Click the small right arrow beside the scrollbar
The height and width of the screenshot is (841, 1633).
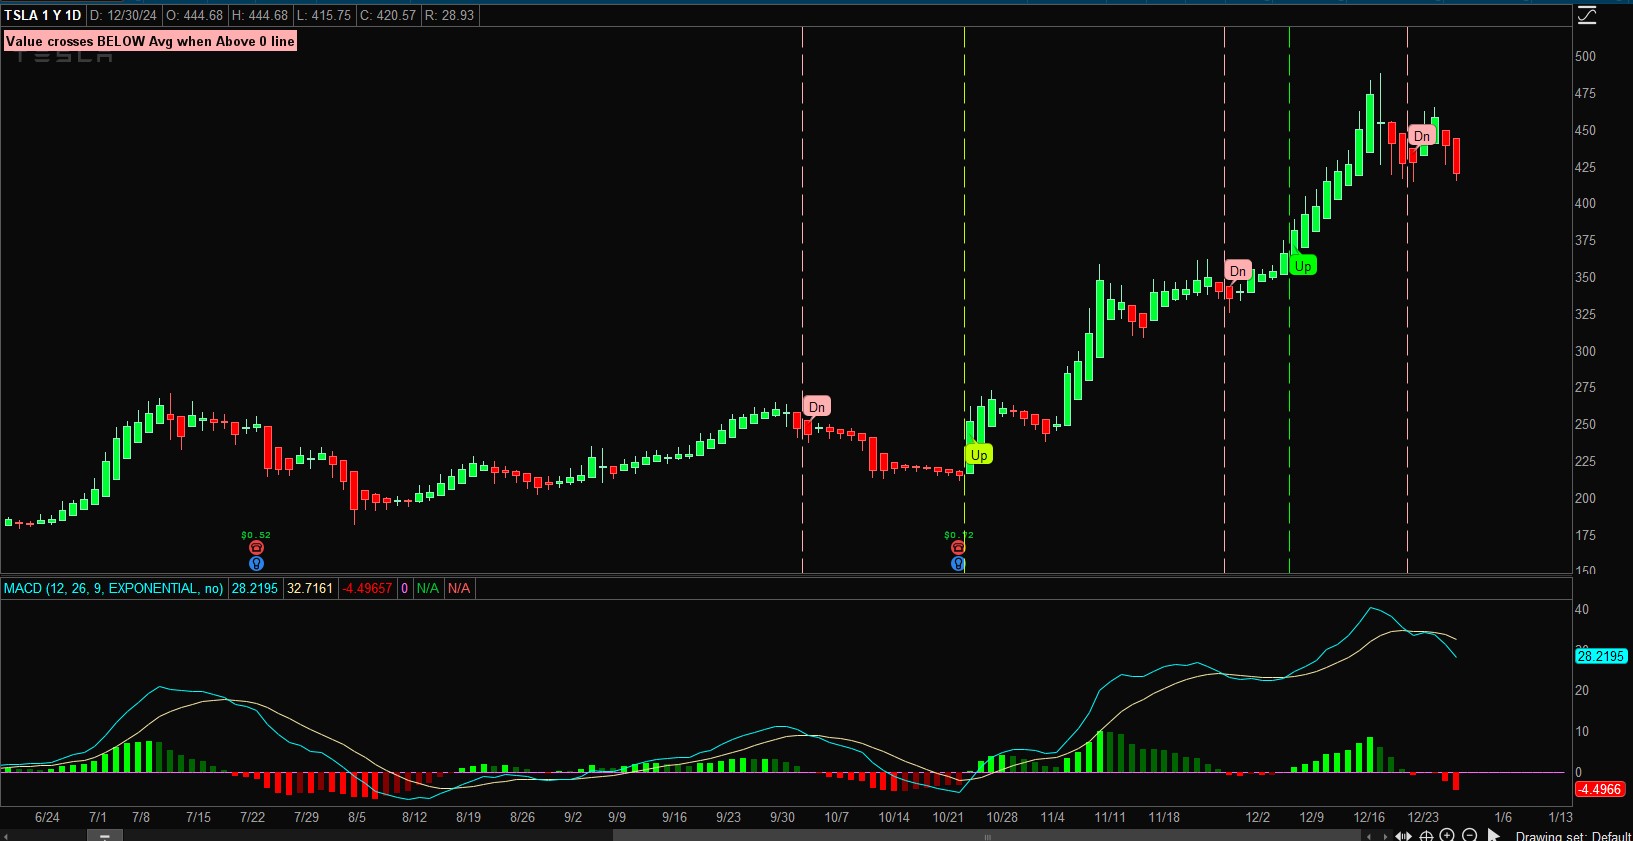pyautogui.click(x=1384, y=836)
